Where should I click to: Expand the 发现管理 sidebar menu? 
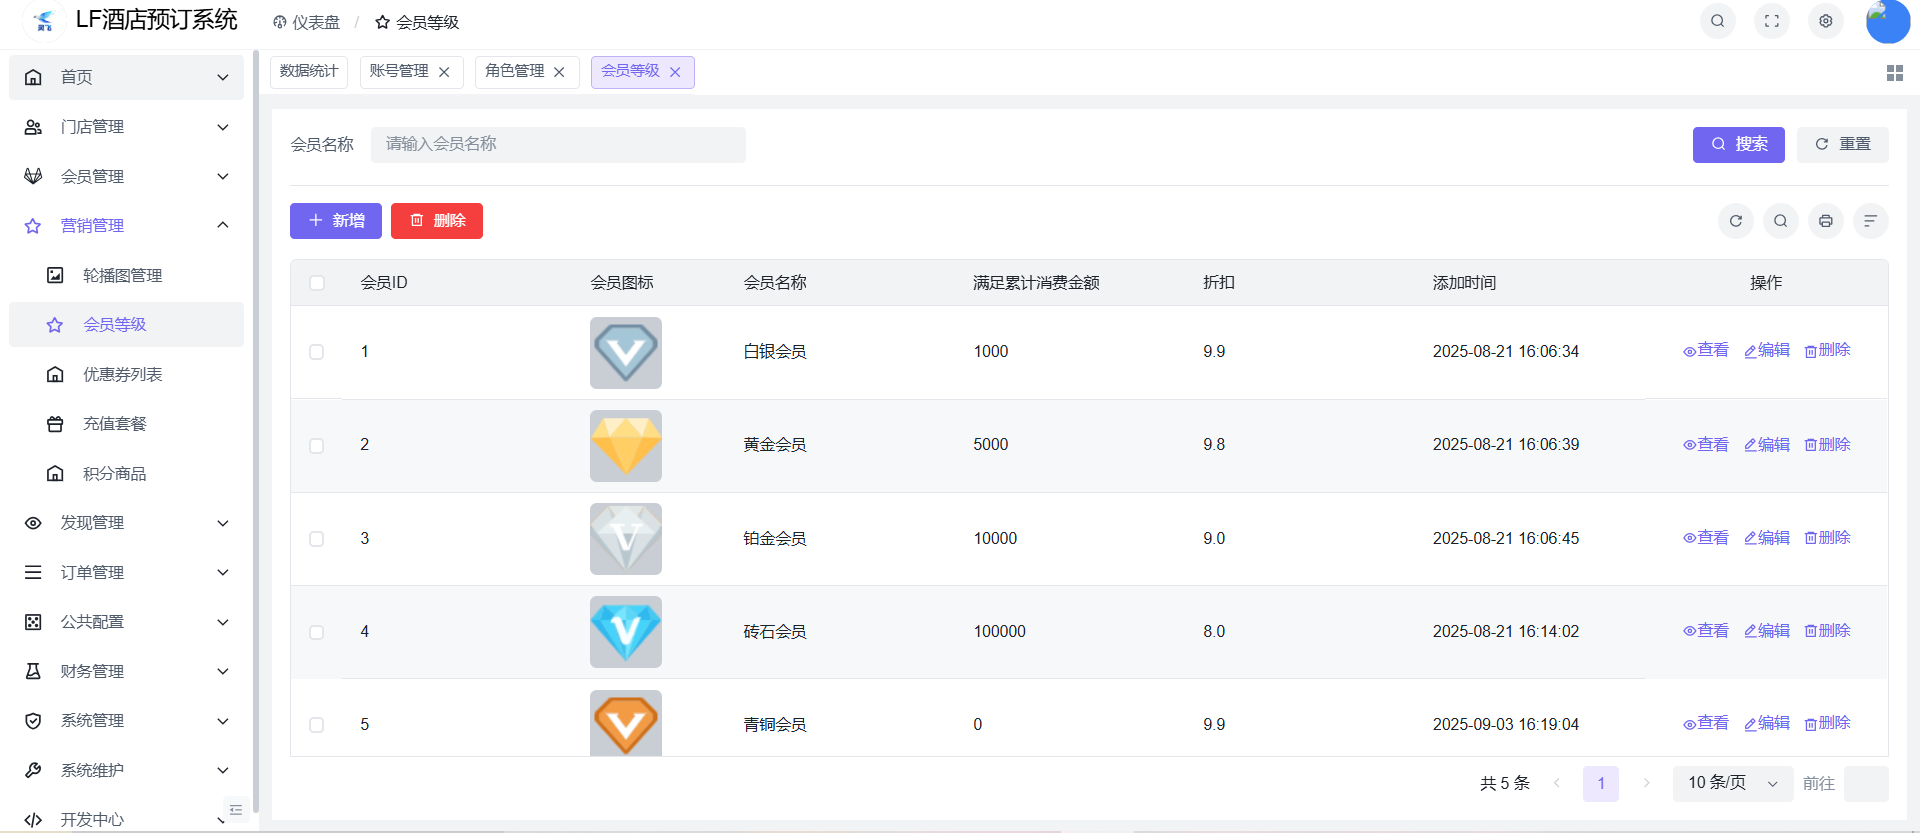point(126,523)
